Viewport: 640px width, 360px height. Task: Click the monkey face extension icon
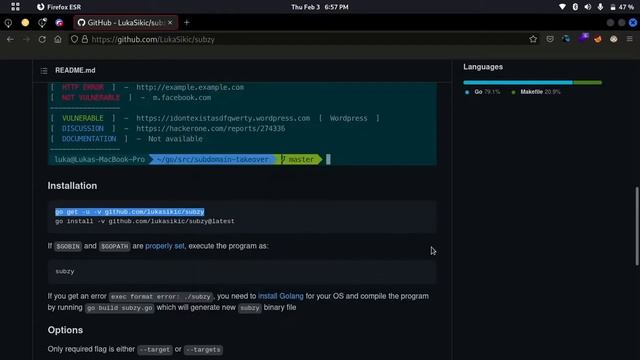click(613, 39)
